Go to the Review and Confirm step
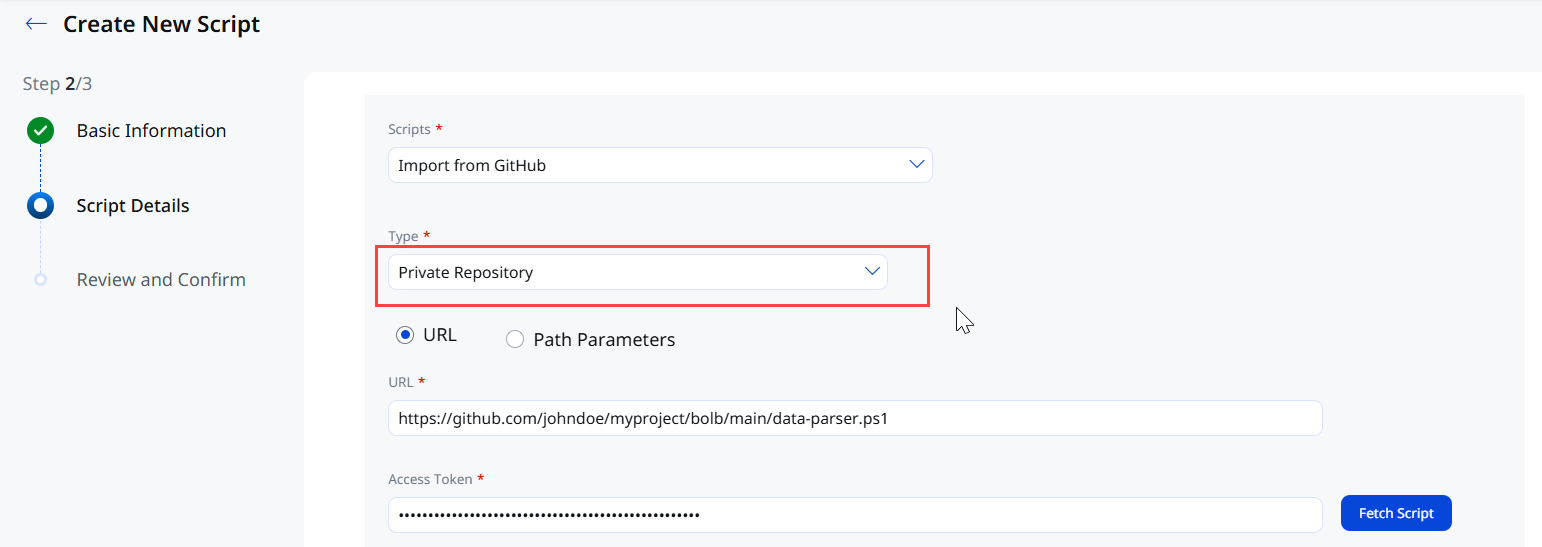Image resolution: width=1542 pixels, height=547 pixels. coord(161,280)
